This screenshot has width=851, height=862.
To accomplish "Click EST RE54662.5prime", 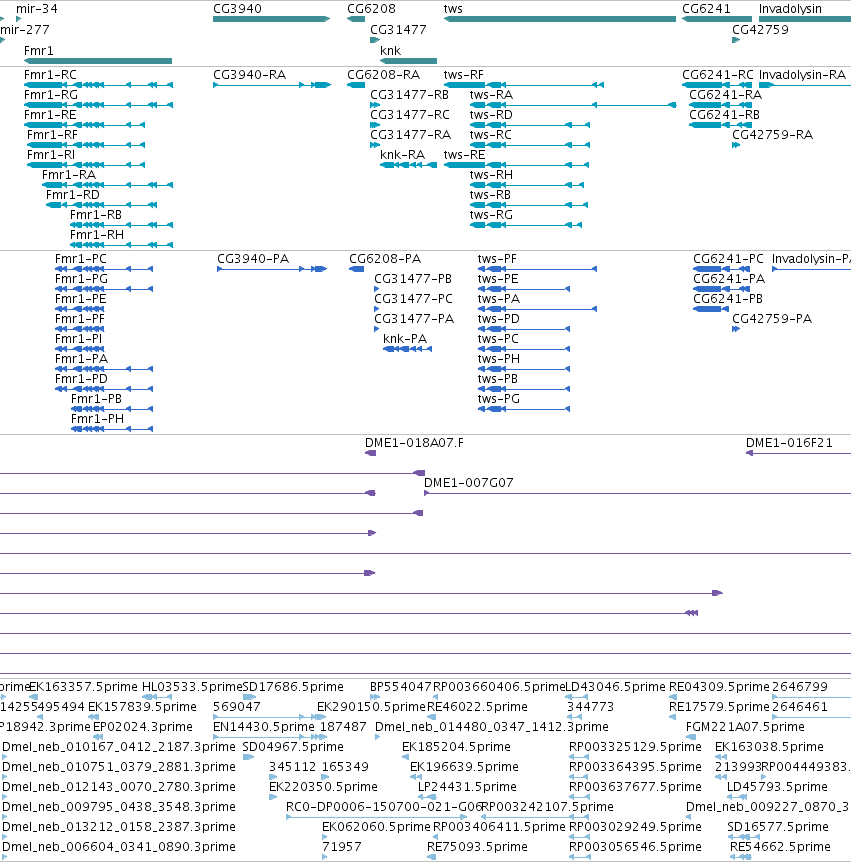I will tap(780, 847).
